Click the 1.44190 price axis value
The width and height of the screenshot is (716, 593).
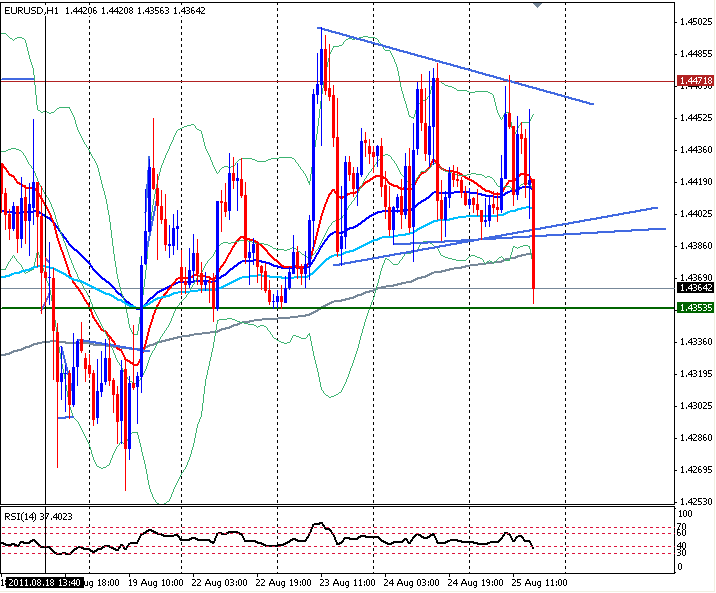[695, 182]
